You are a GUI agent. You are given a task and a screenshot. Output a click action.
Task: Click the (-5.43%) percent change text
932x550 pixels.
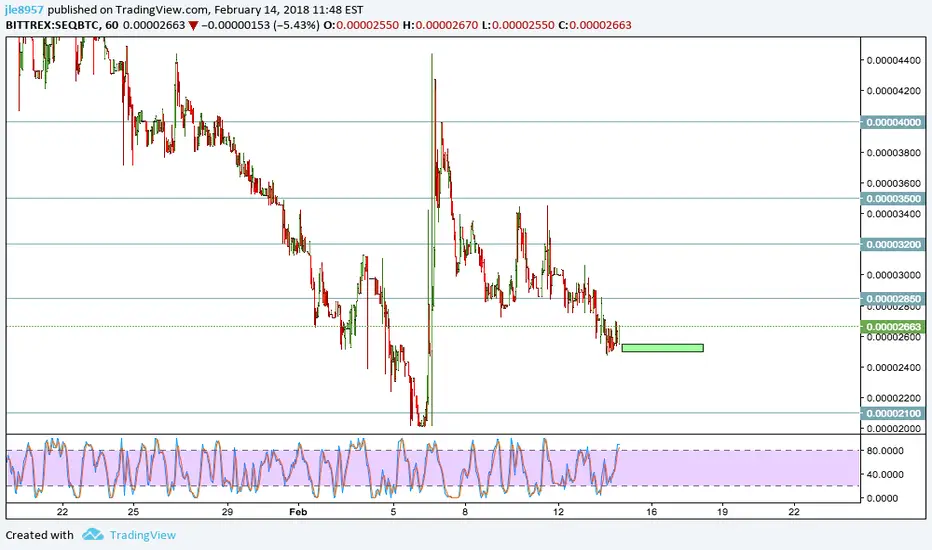pyautogui.click(x=297, y=25)
